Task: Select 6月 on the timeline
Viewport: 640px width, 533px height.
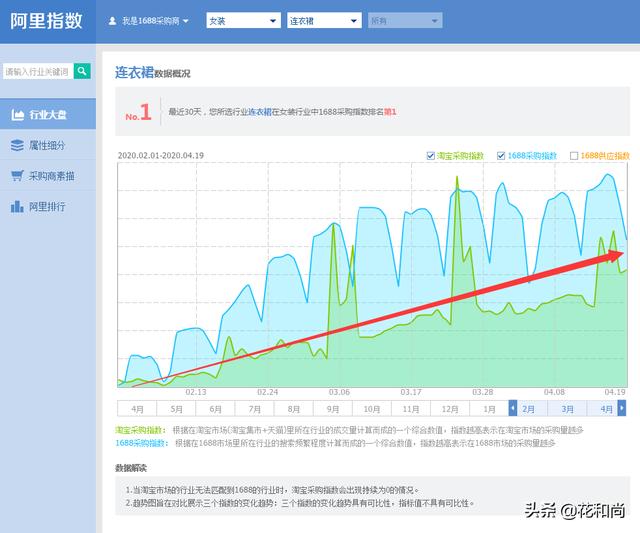Action: click(216, 409)
